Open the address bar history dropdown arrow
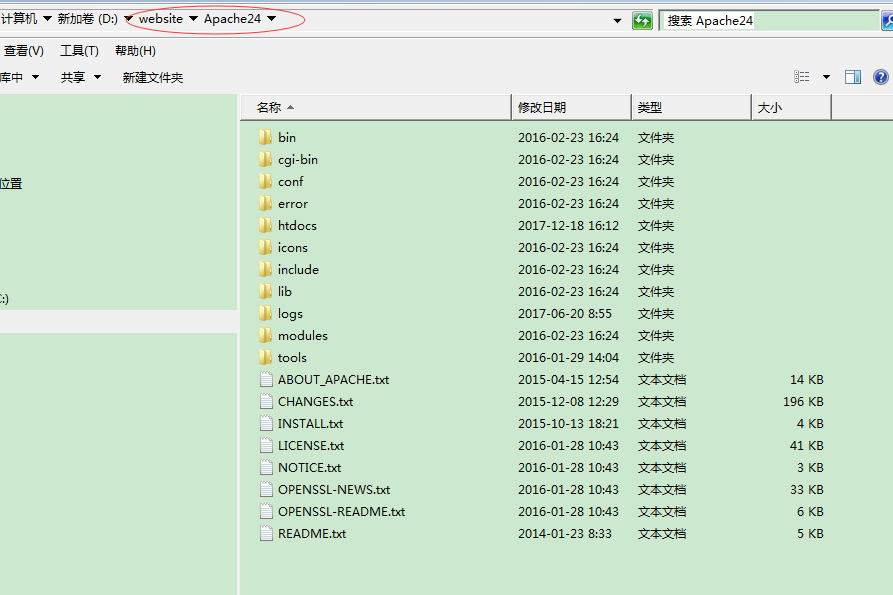Viewport: 893px width, 595px height. [x=617, y=19]
